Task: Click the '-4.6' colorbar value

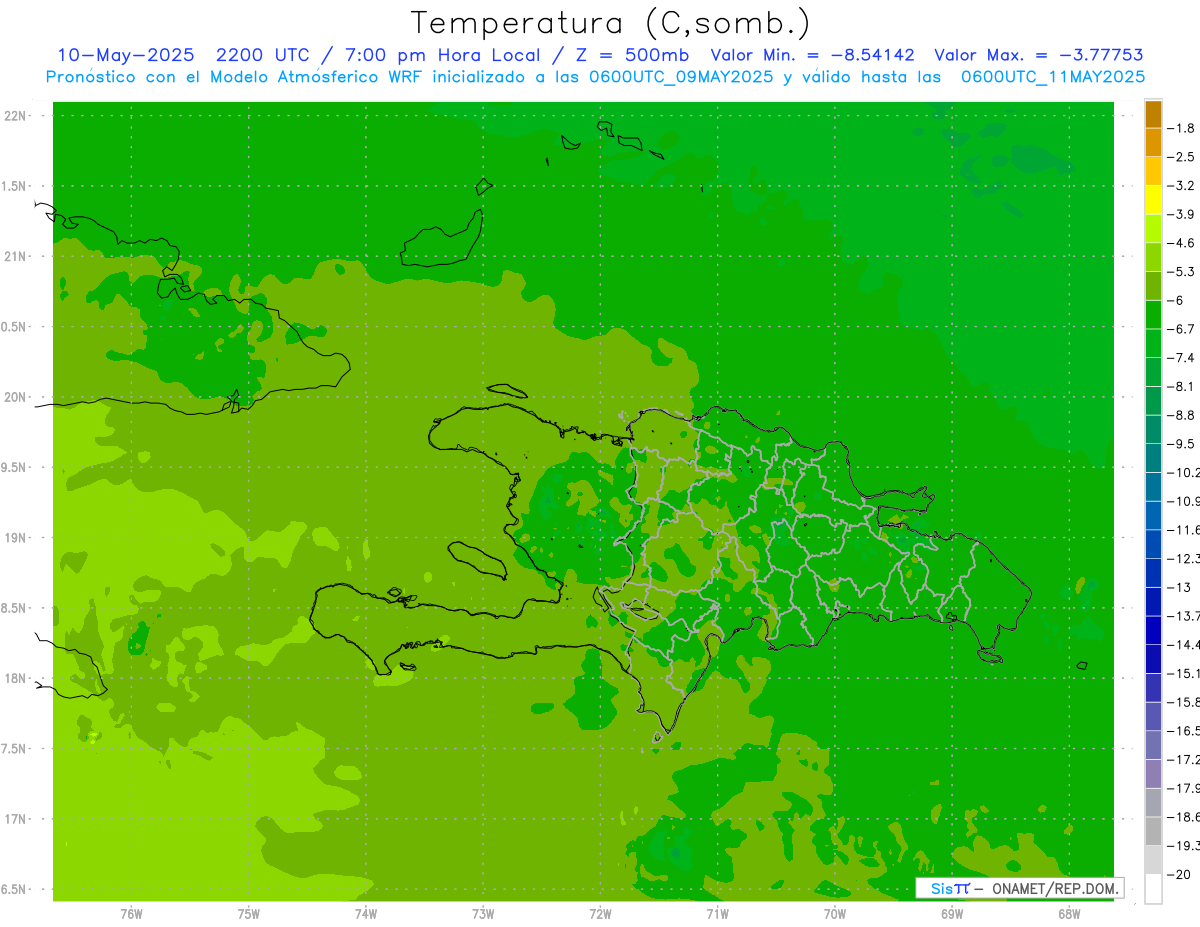Action: (1181, 243)
